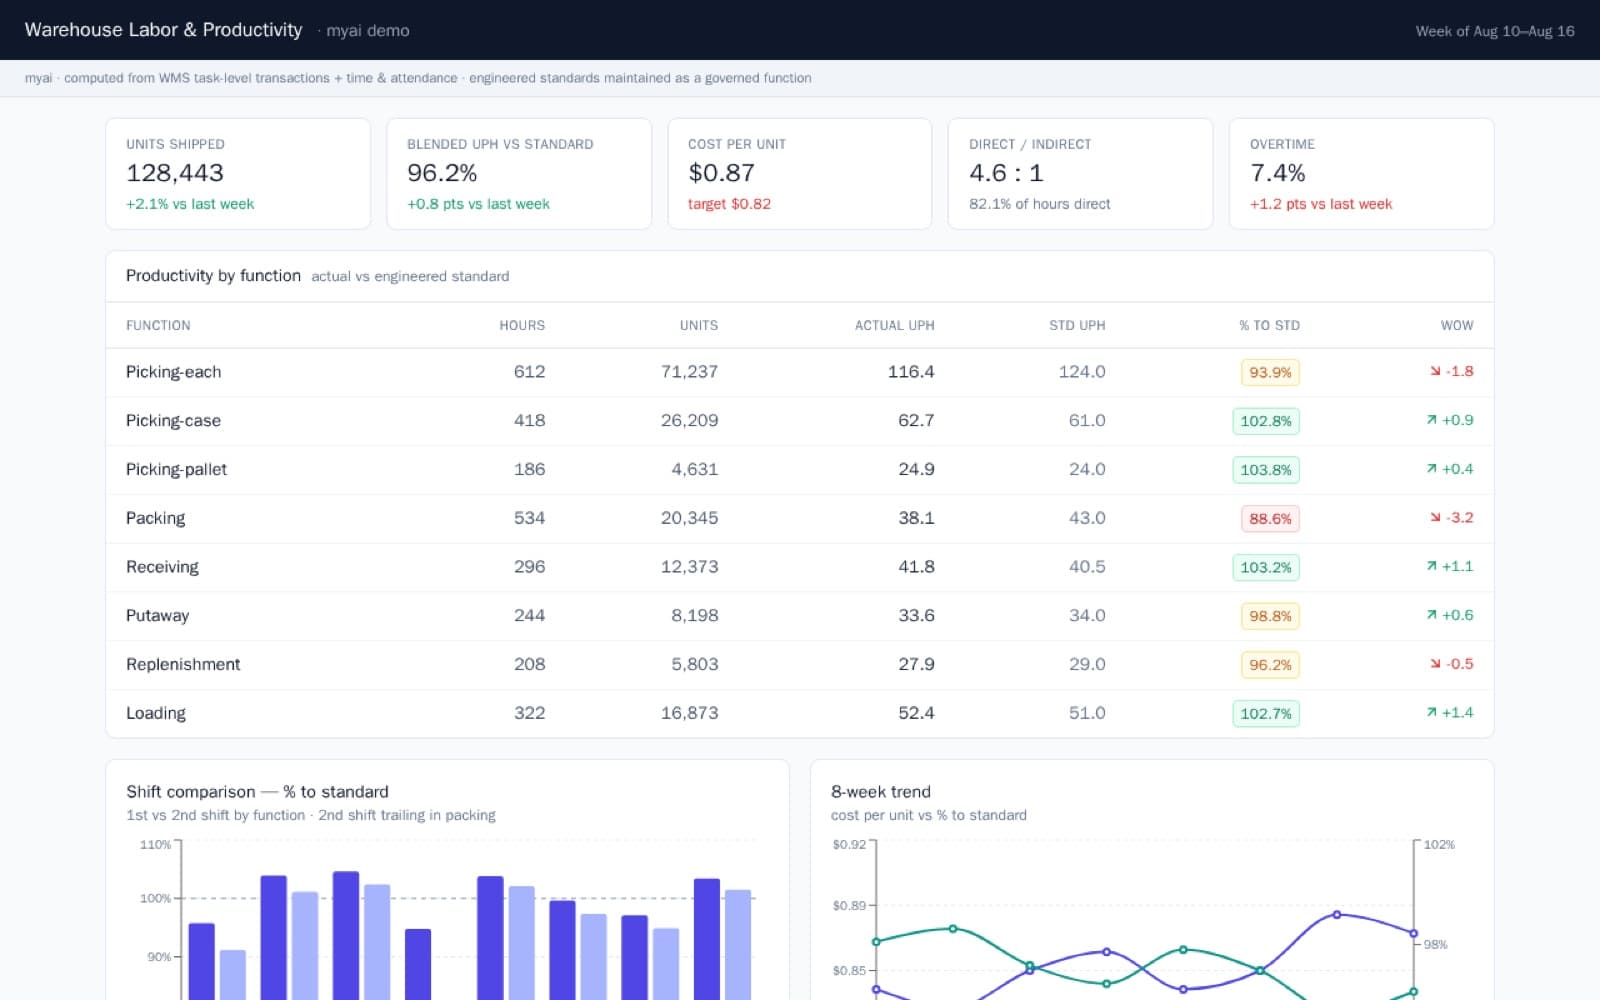The image size is (1600, 1000).
Task: Select the Units Shipped card
Action: pos(238,174)
